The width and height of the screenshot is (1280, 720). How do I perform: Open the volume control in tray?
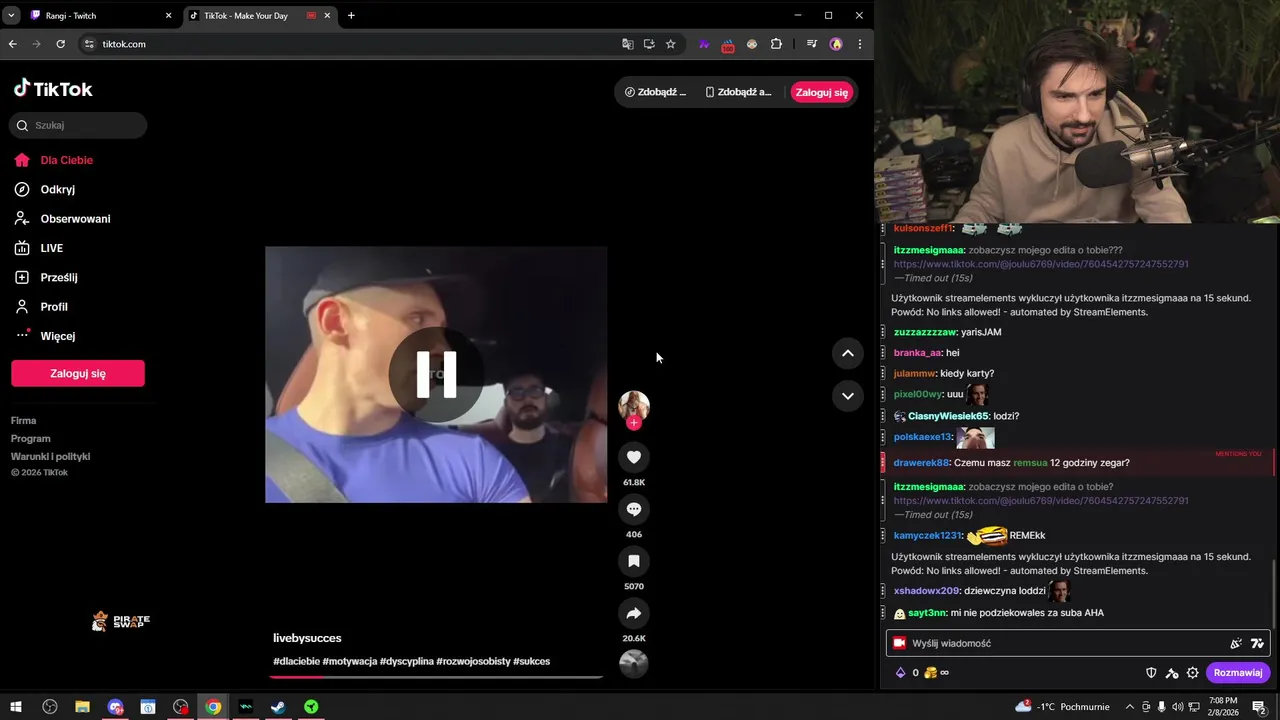(x=1176, y=707)
